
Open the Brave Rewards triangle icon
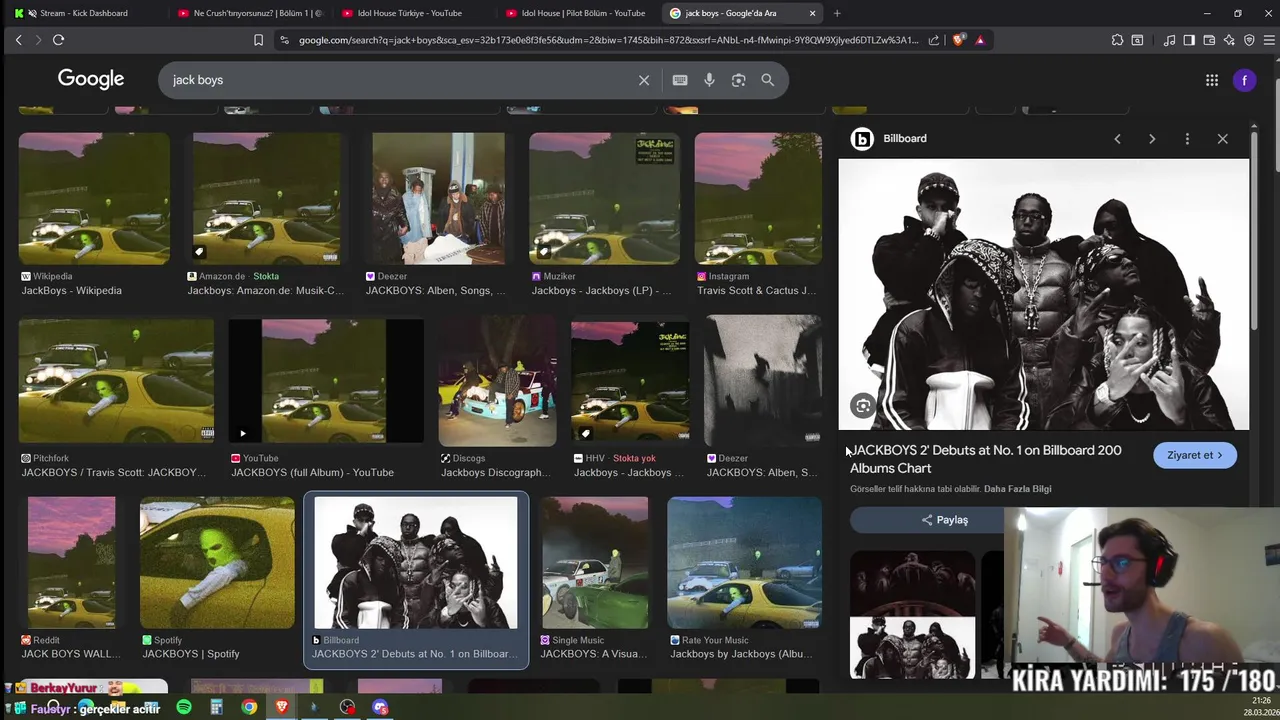pyautogui.click(x=980, y=40)
